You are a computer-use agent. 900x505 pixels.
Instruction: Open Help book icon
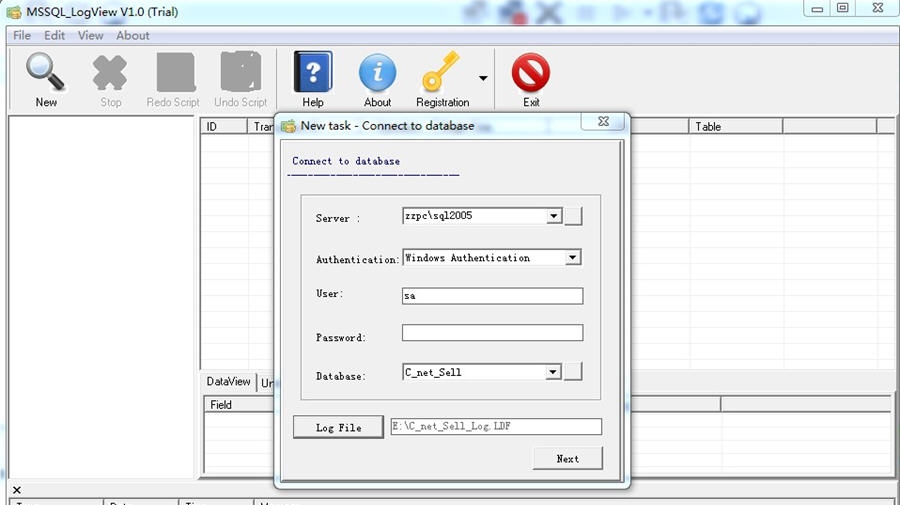coord(313,79)
